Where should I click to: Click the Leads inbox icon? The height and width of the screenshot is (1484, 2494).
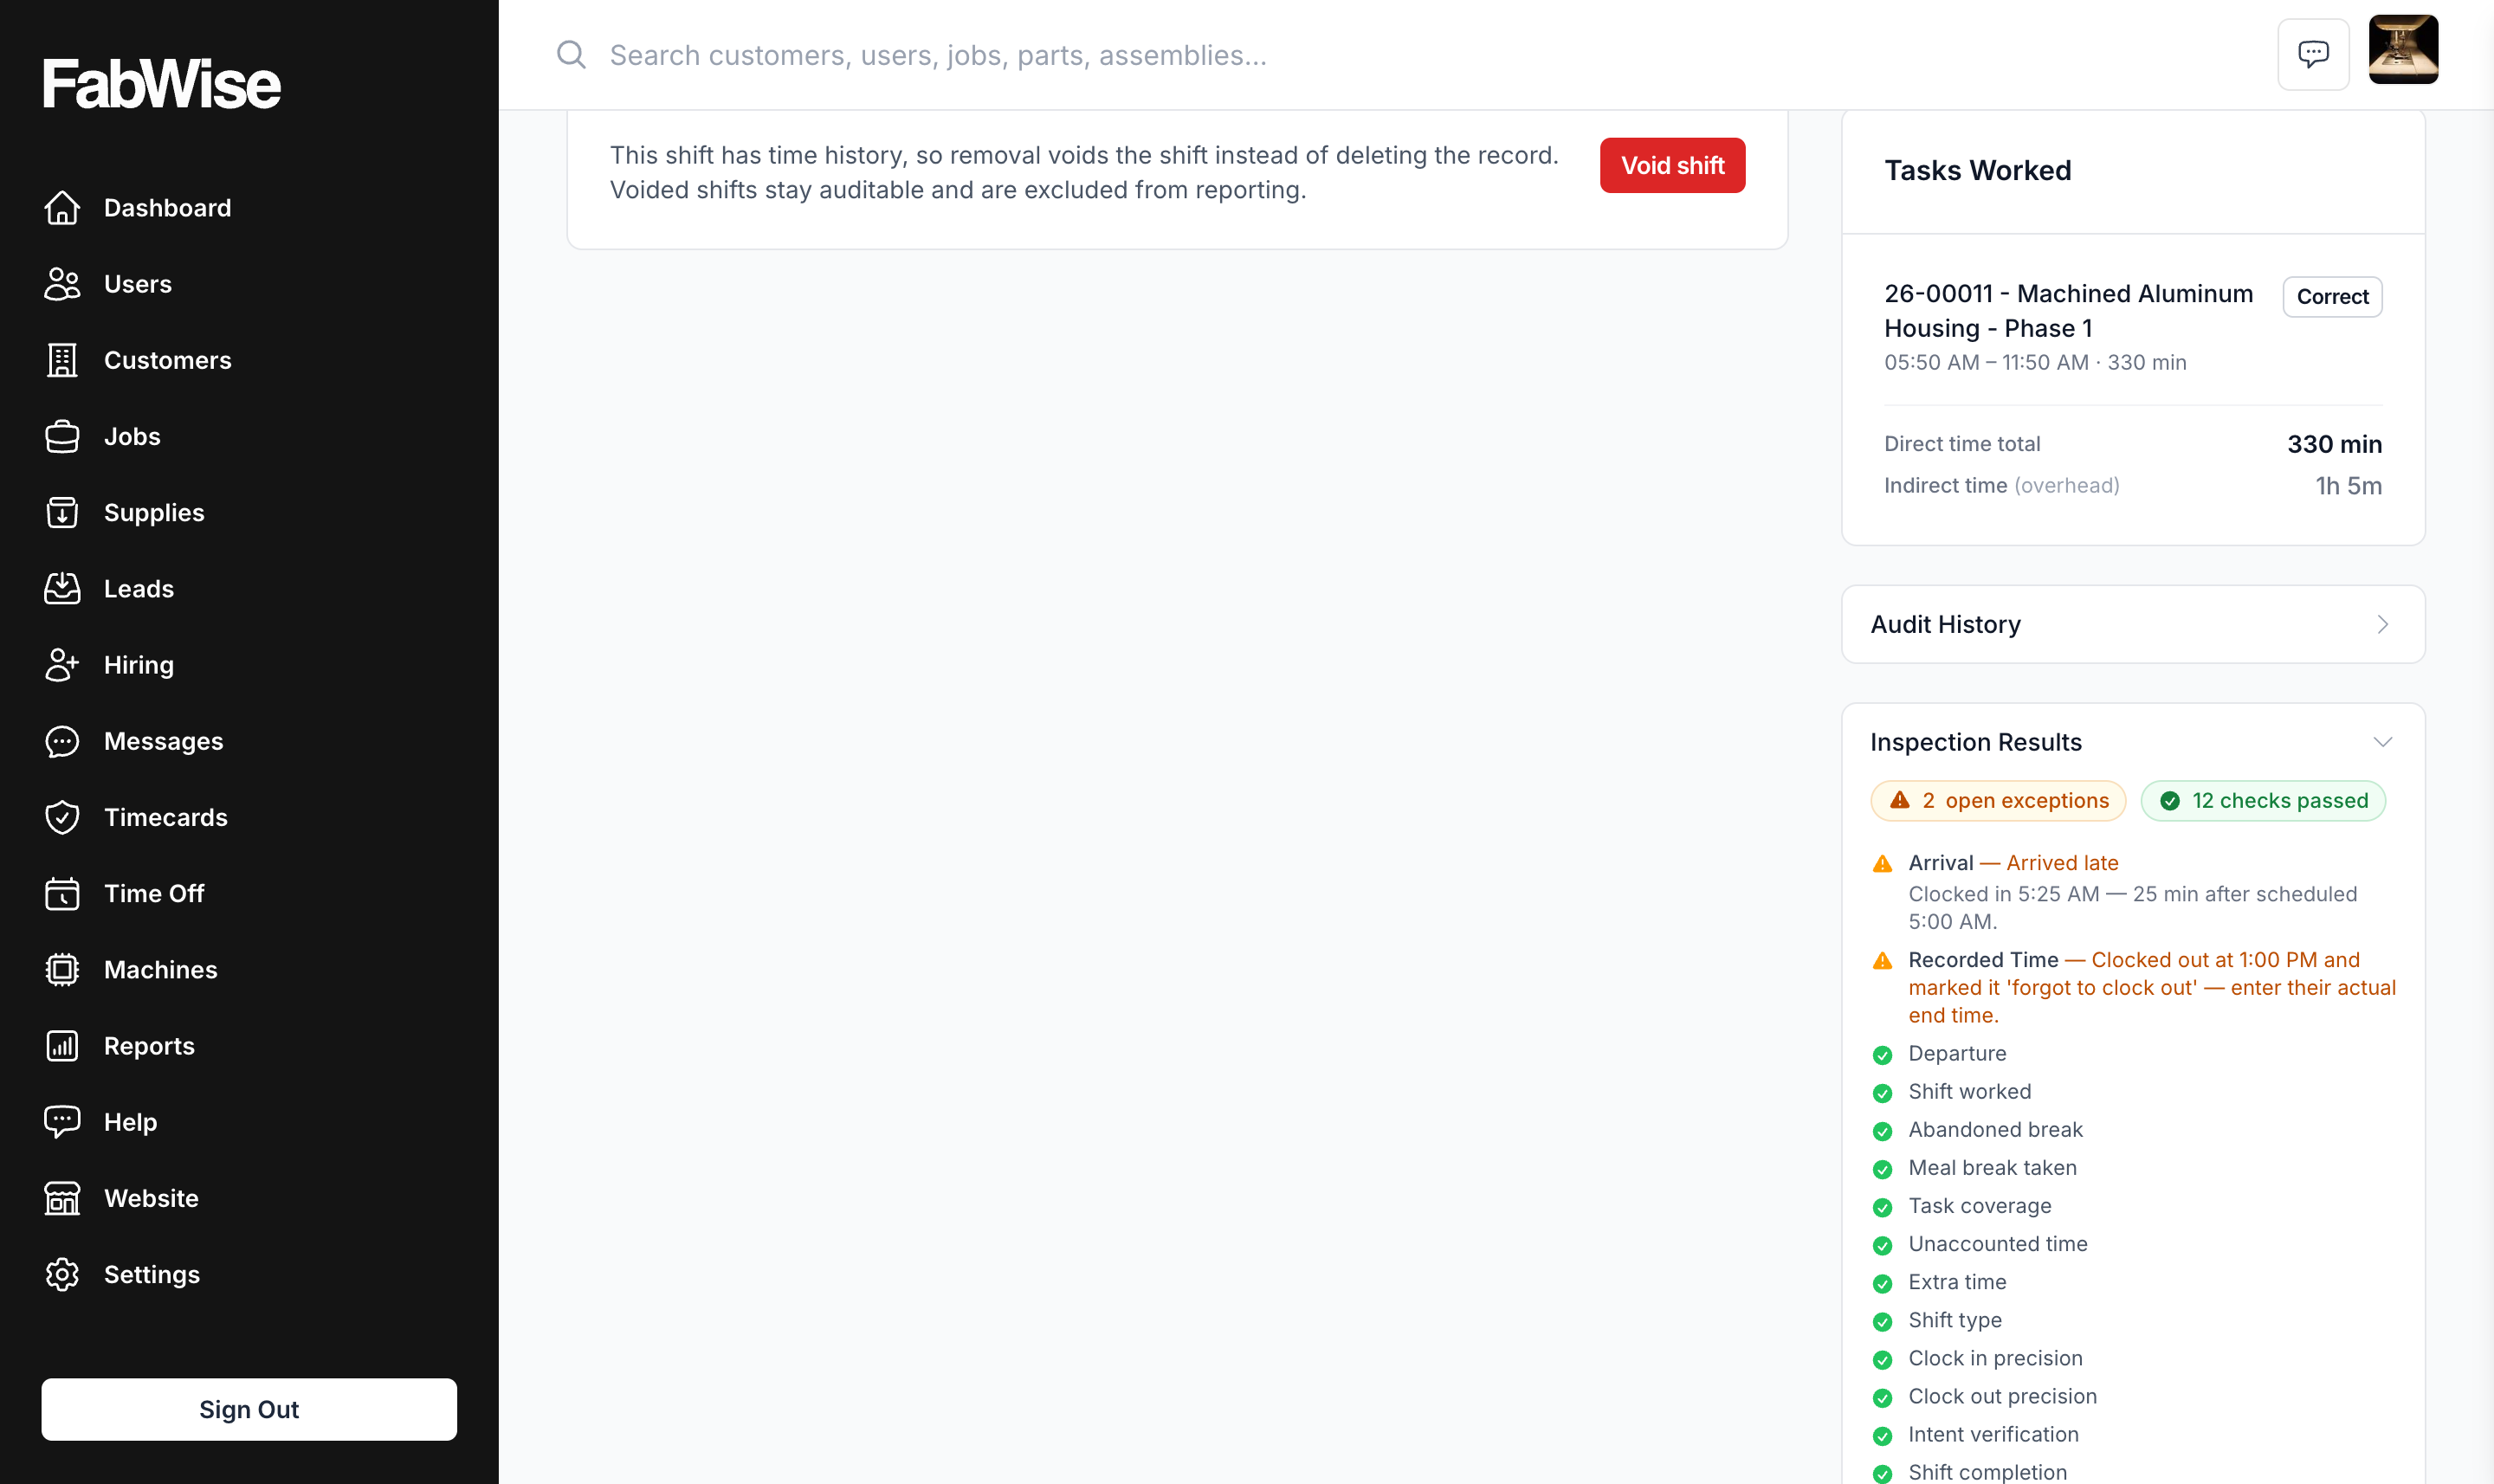62,588
